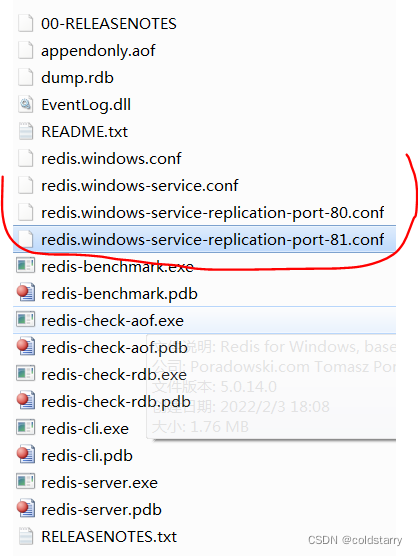This screenshot has height=556, width=418.
Task: Click the appendonly.aof file icon
Action: coord(26,51)
